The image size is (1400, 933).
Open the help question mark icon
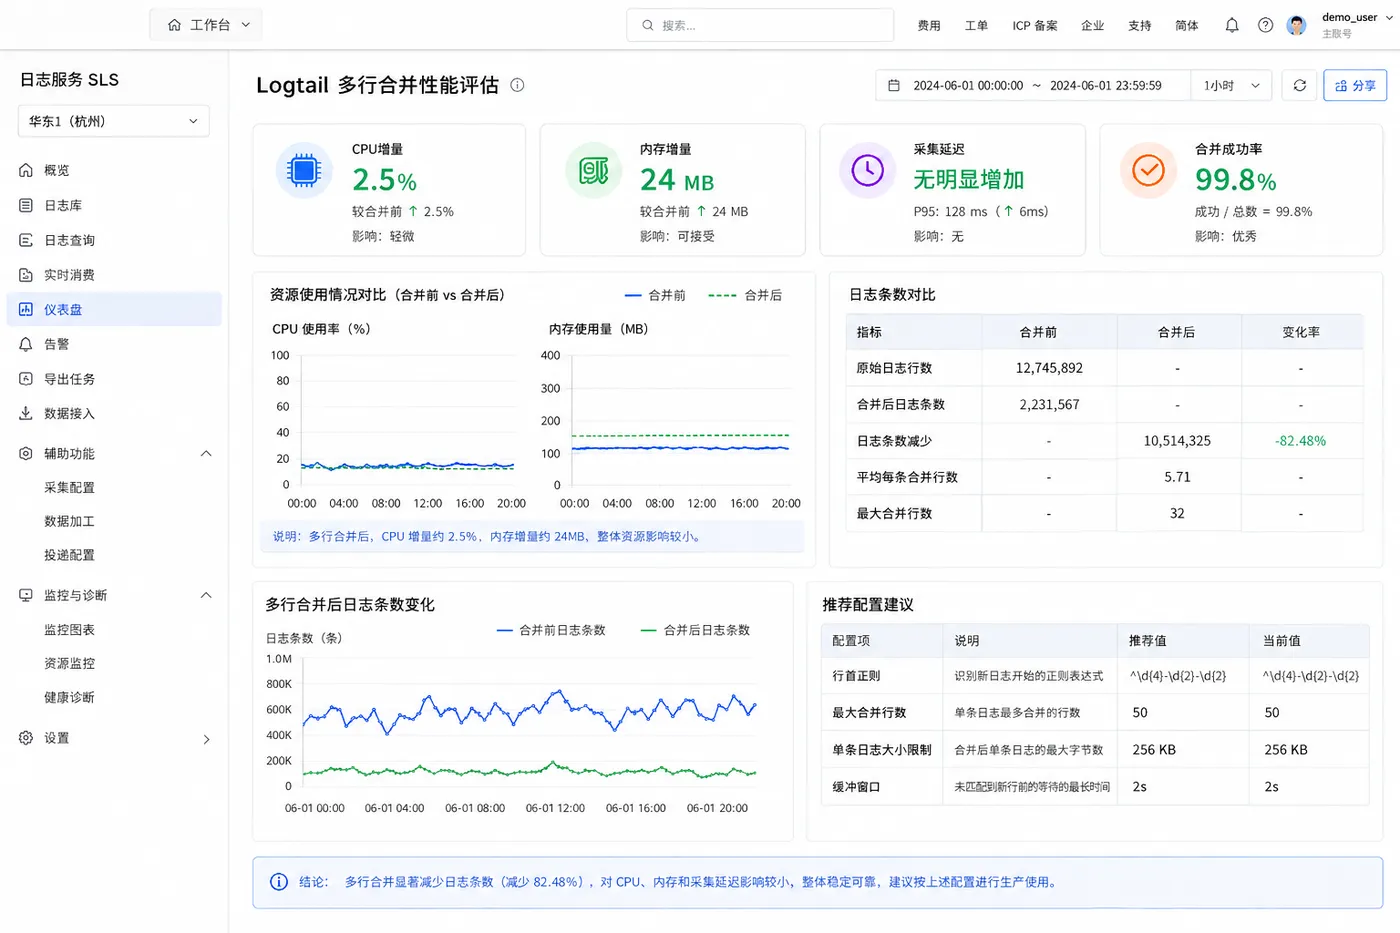(x=1265, y=26)
